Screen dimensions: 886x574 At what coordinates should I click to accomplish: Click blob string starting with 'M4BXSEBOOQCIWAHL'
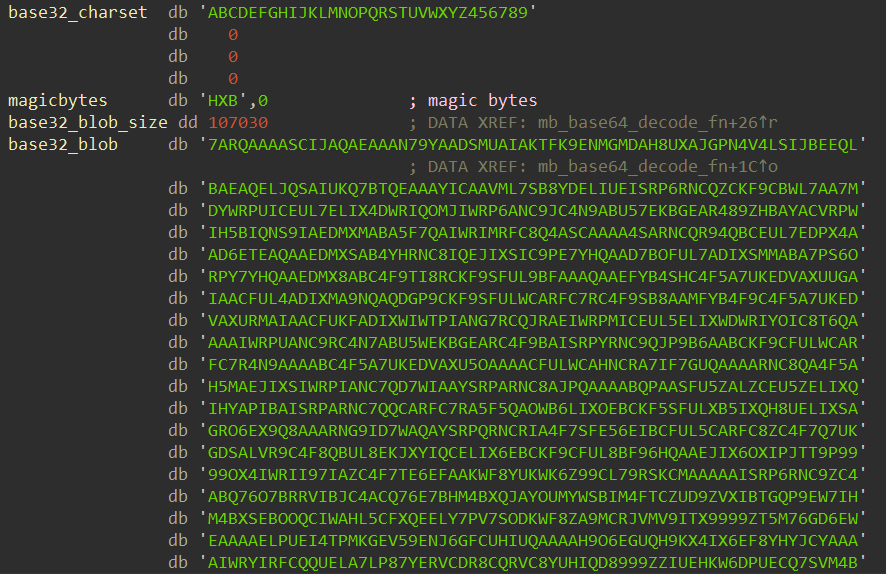coord(533,519)
